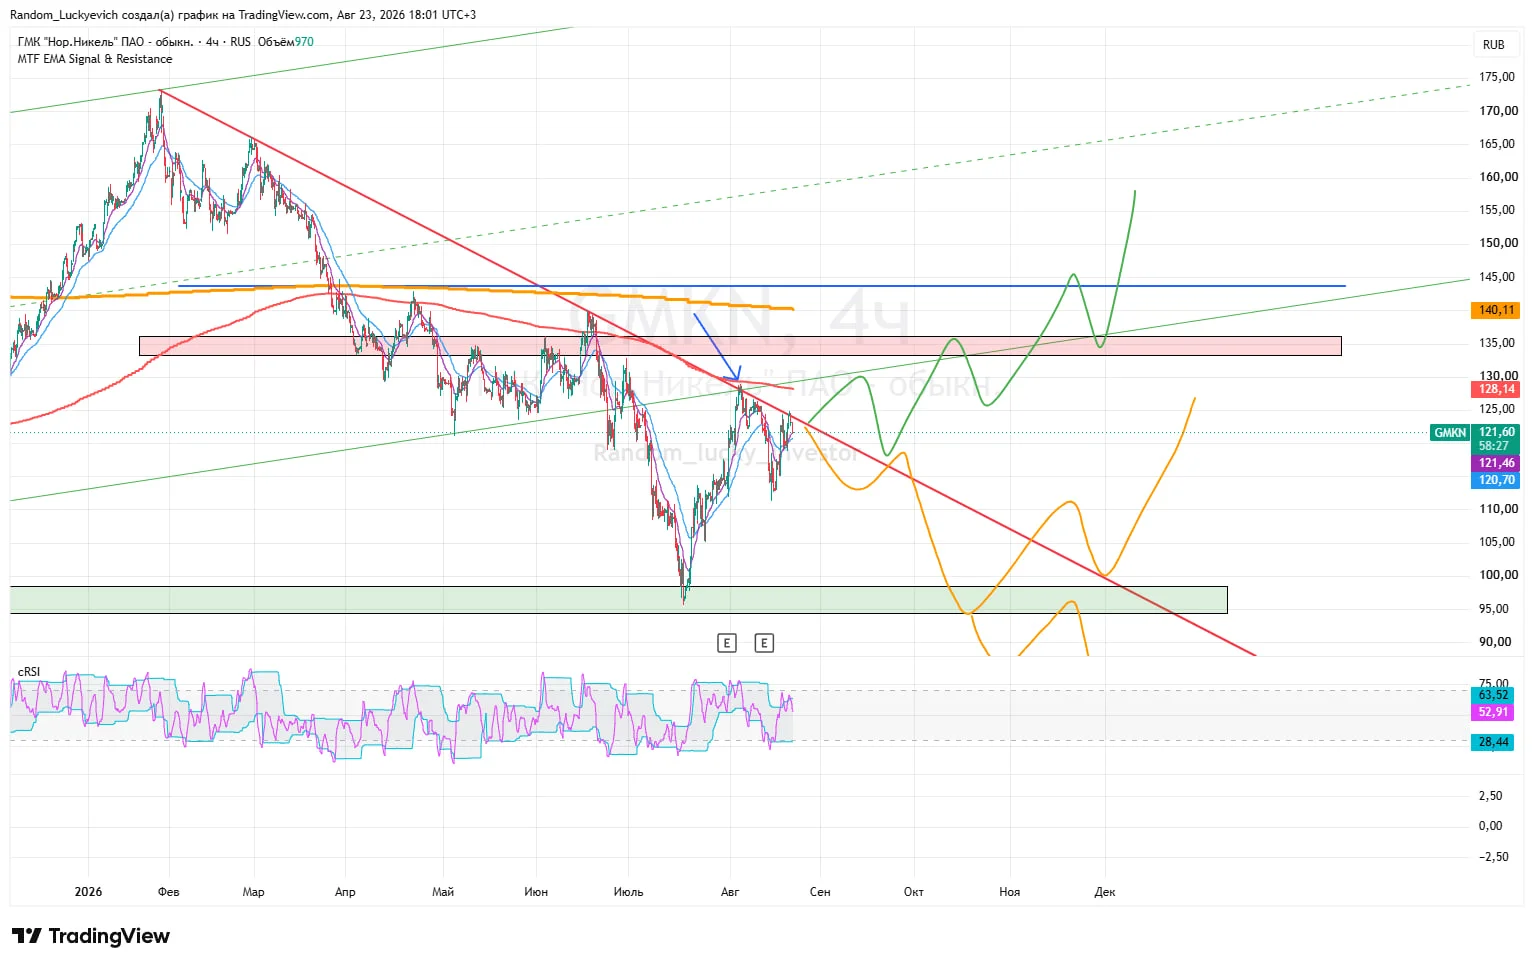Screen dimensions: 1534x966
Task: Click the 2026 label on the time axis
Action: tap(88, 892)
